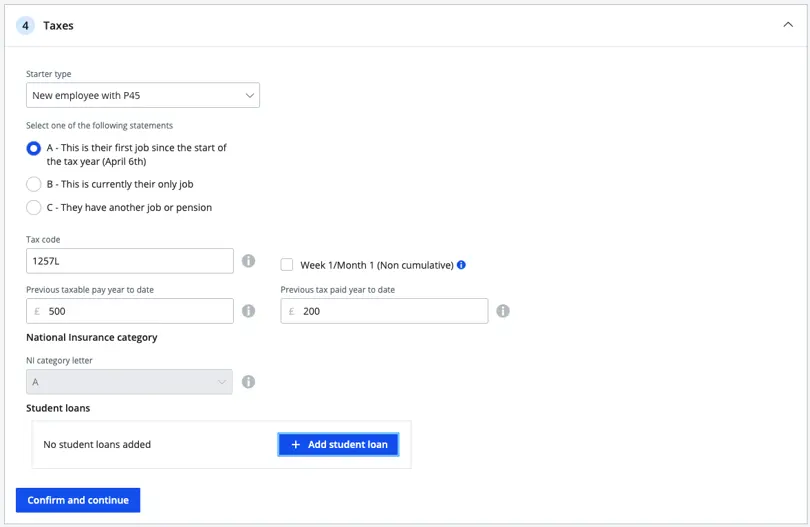
Task: Click the blue info icon next to Week 1/Month 1
Action: 461,265
